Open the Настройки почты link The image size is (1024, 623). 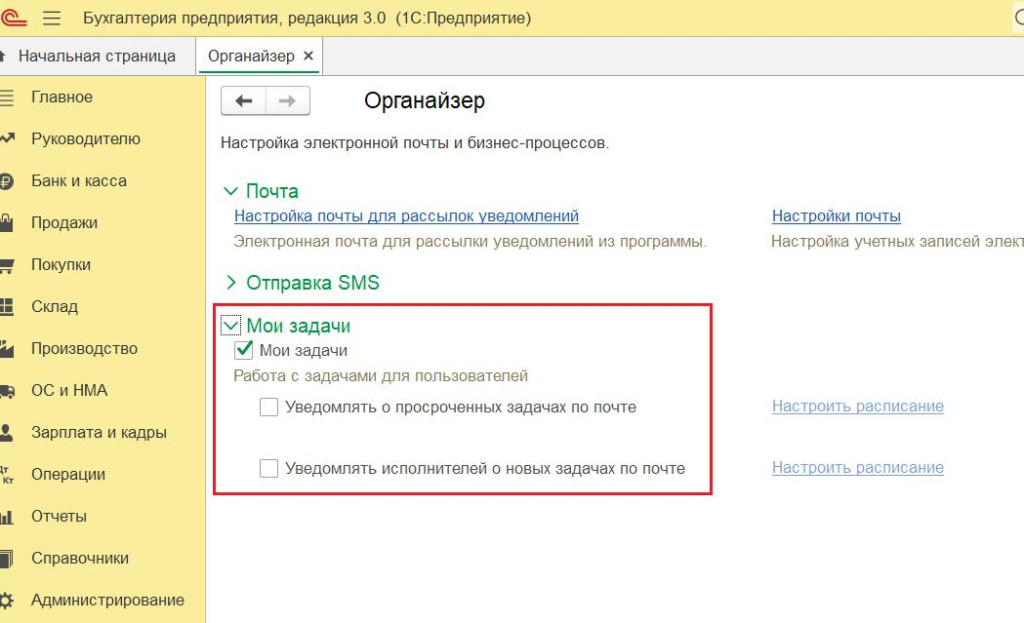tap(836, 216)
